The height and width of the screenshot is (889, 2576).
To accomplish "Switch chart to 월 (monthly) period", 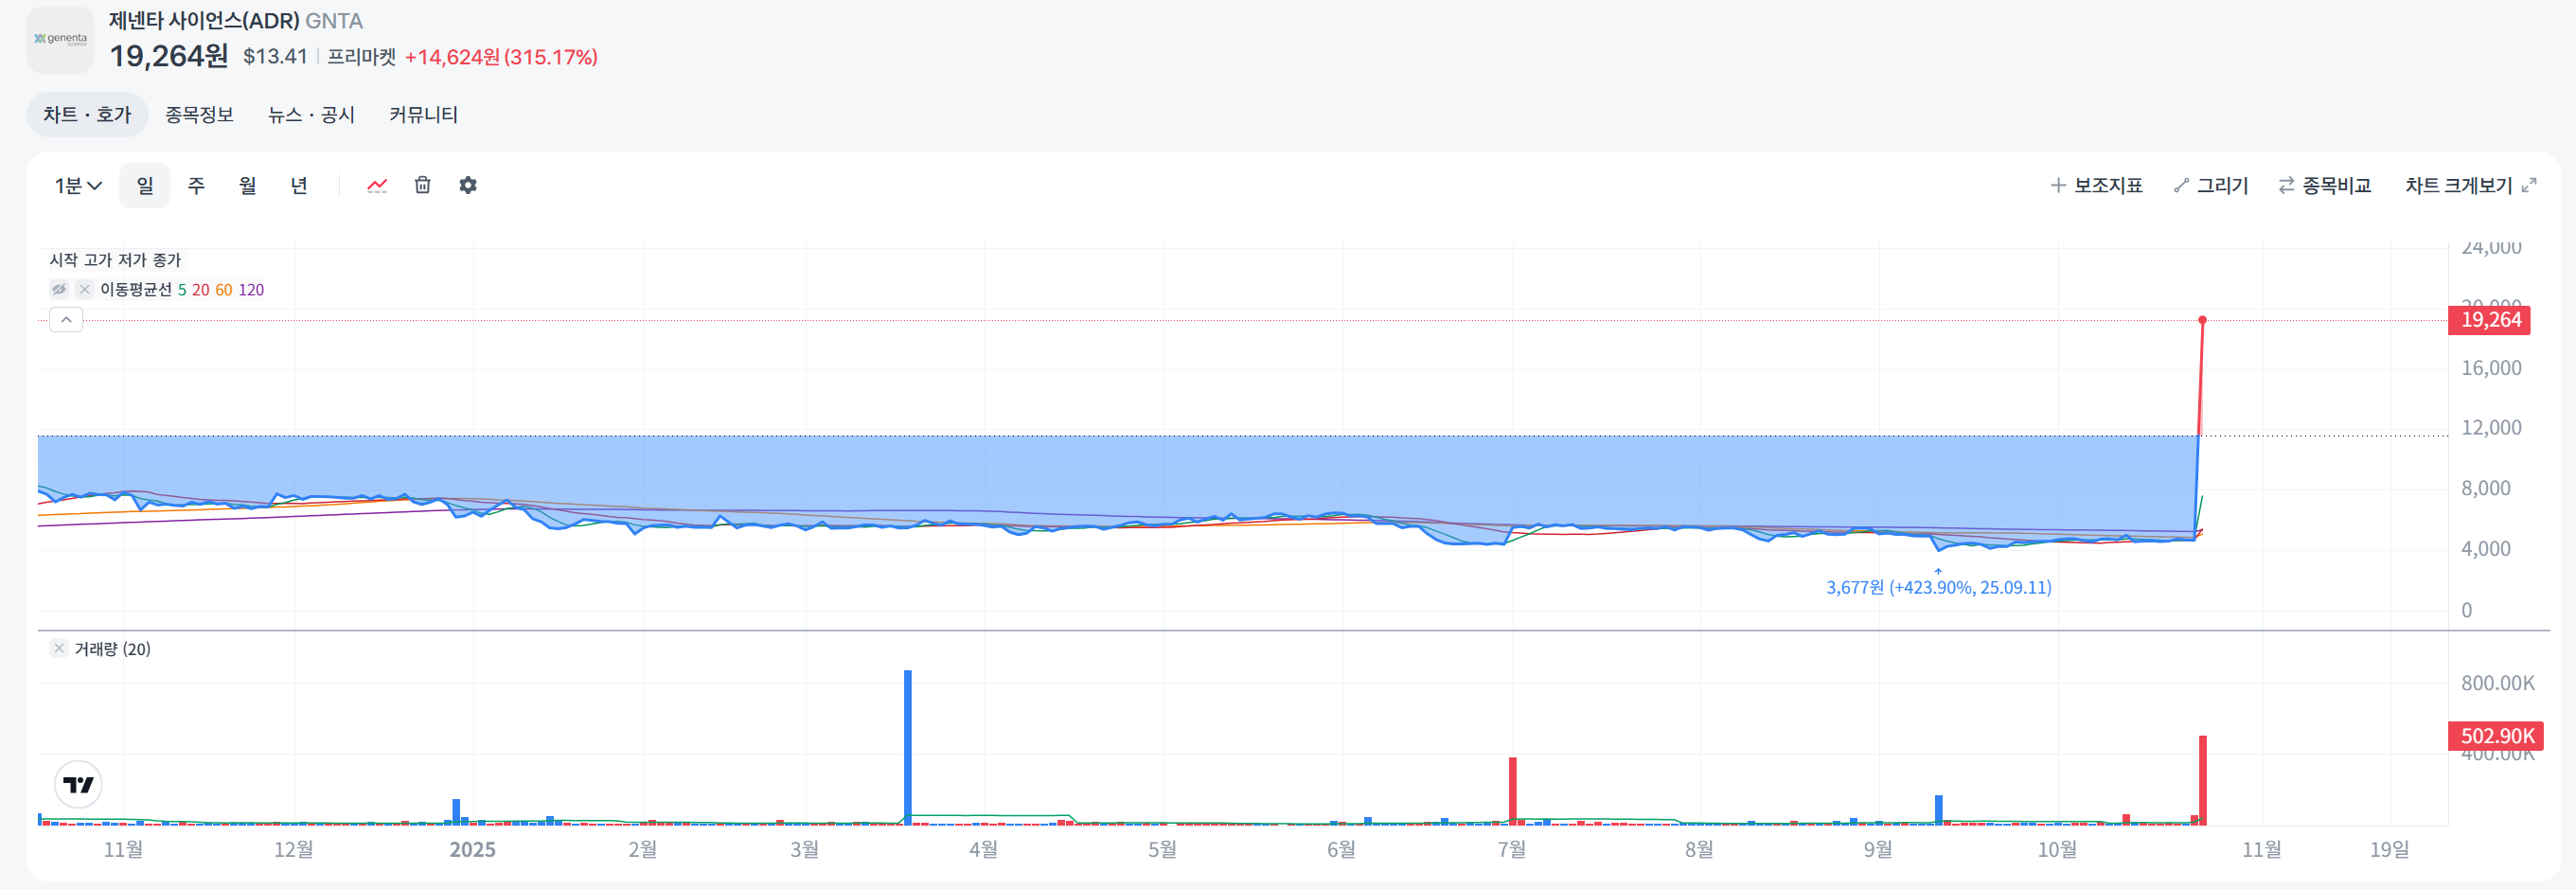I will 247,186.
